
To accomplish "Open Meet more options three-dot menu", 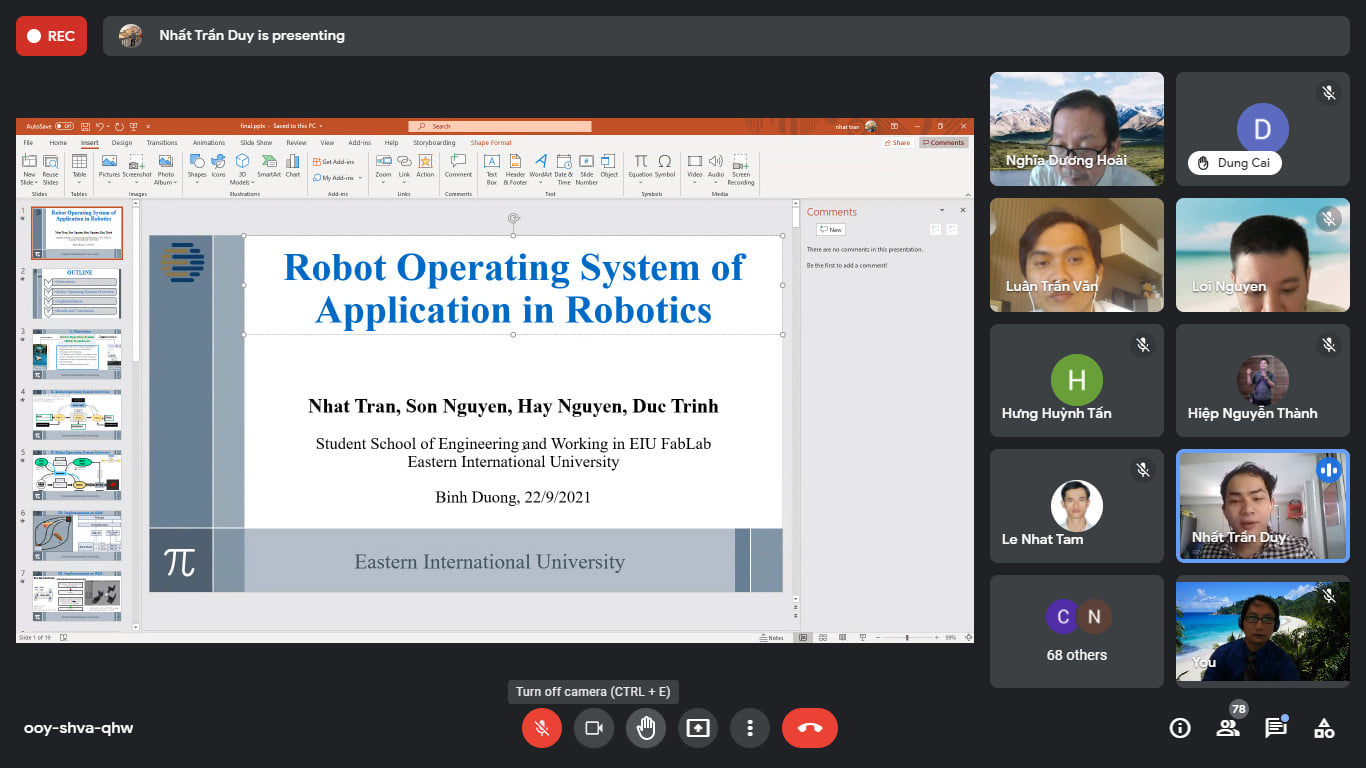I will pyautogui.click(x=750, y=728).
